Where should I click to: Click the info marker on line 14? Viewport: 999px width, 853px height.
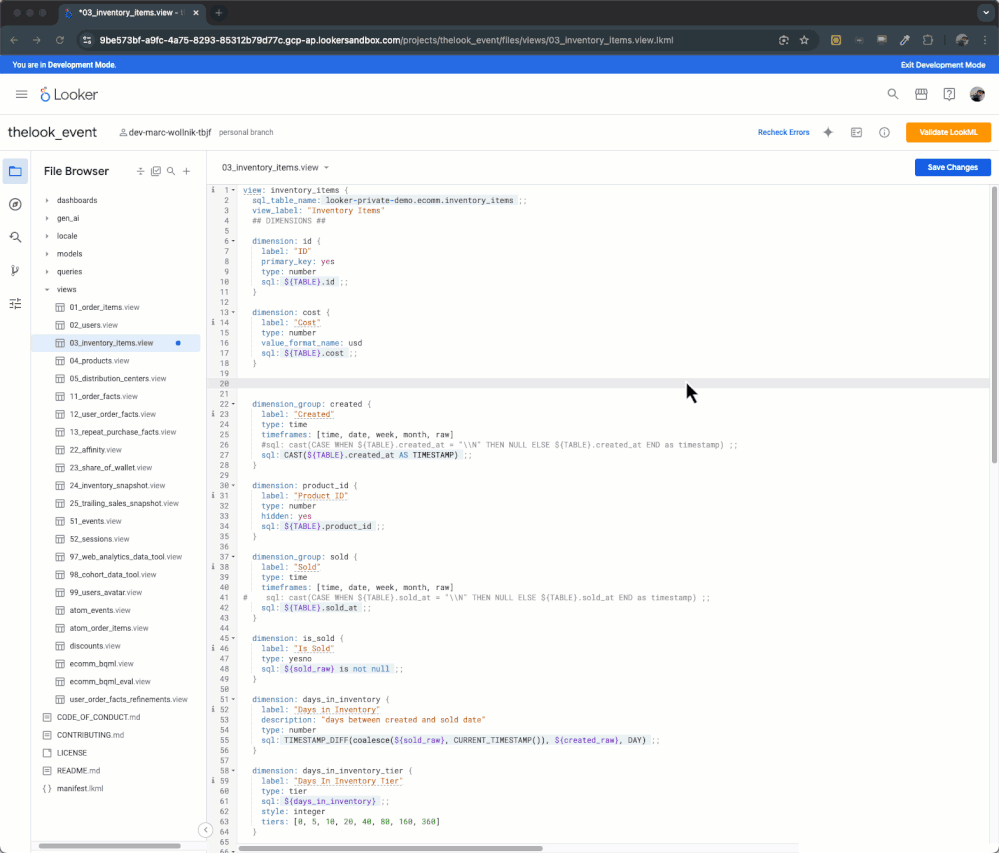[x=213, y=322]
